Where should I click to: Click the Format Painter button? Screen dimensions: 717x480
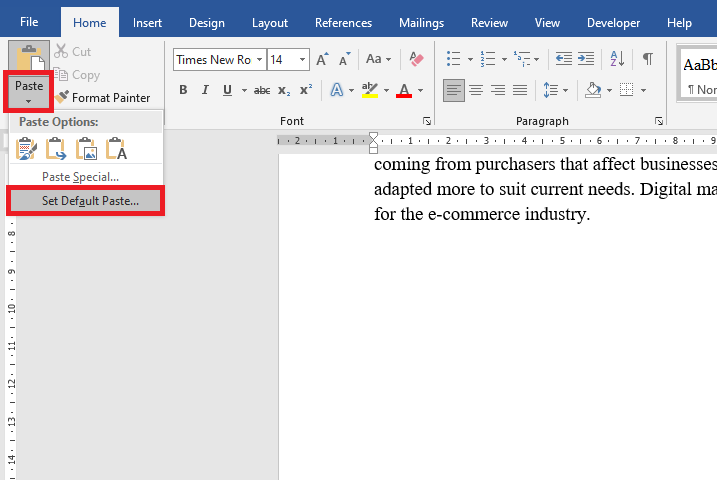coord(103,98)
